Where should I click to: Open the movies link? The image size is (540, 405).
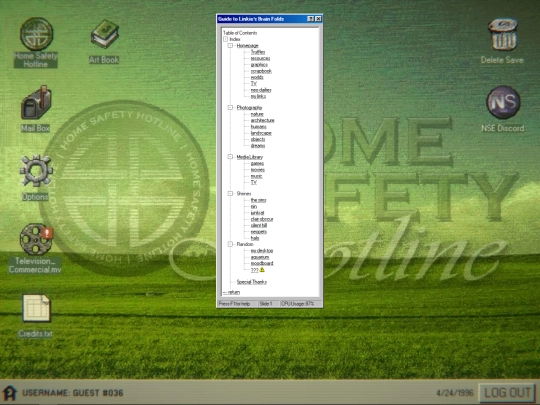pos(258,170)
